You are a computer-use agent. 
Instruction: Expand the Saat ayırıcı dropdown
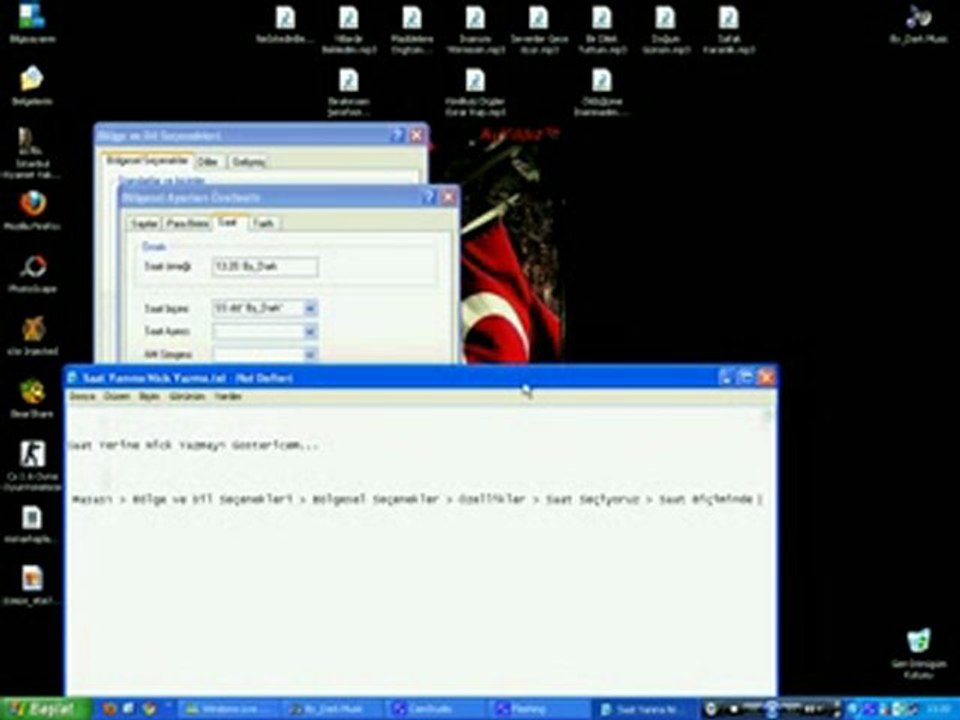(x=310, y=332)
